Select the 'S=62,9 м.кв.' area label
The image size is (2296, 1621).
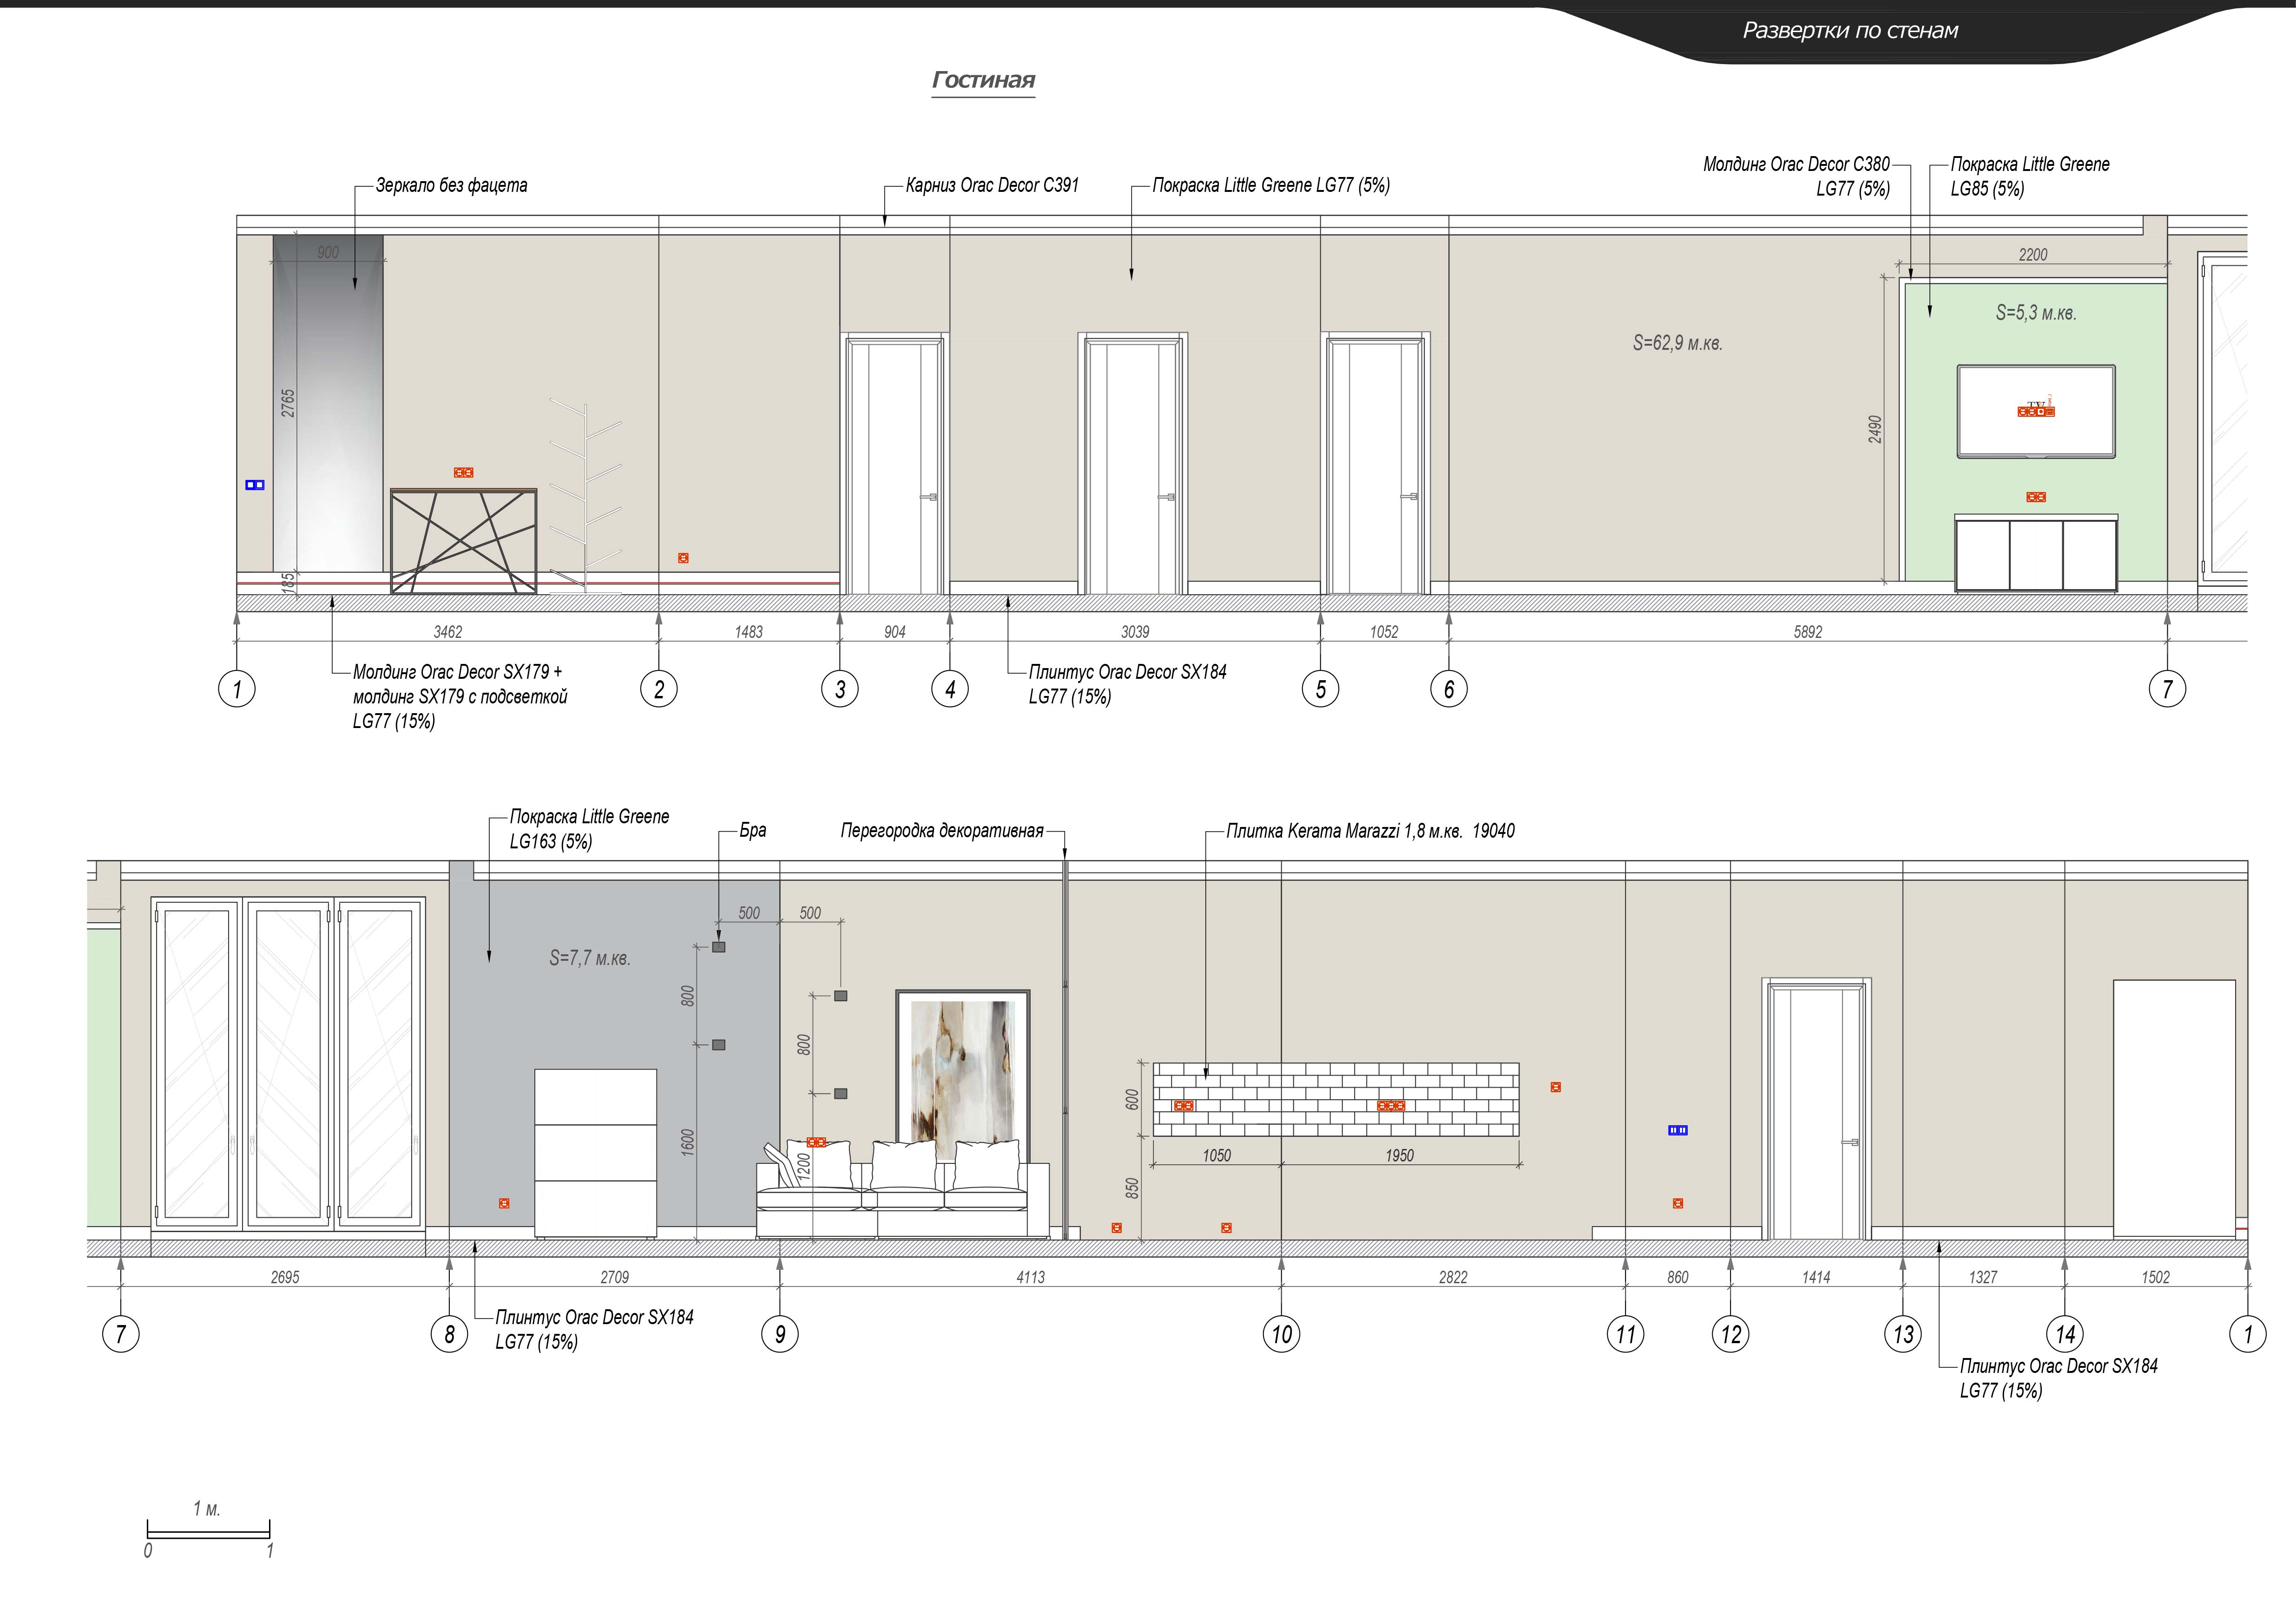[x=1677, y=343]
